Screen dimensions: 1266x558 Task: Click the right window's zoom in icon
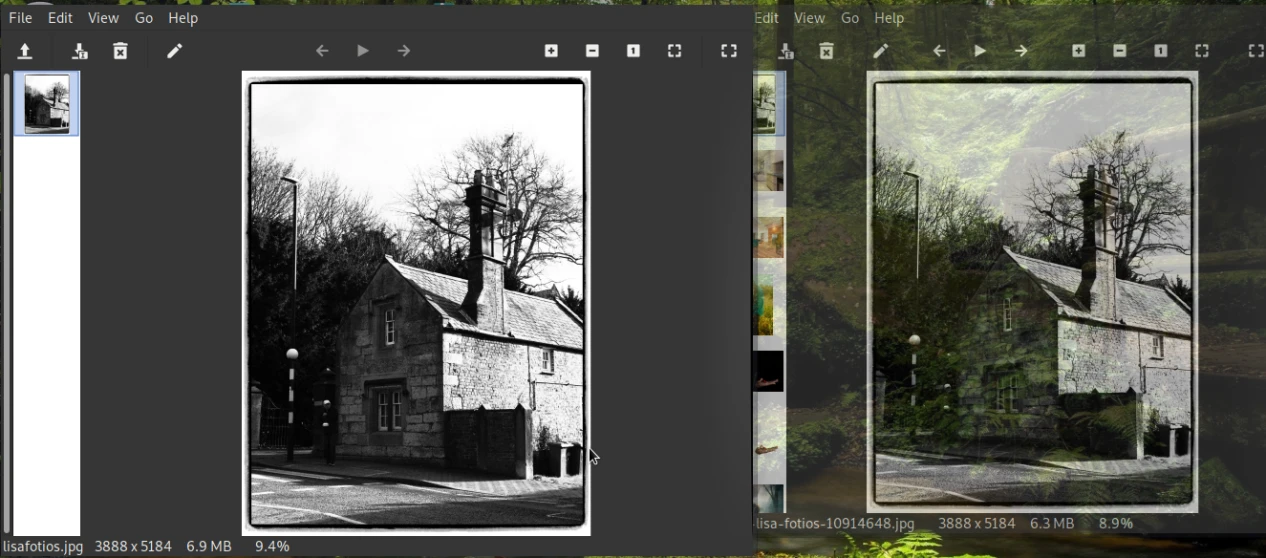(1078, 51)
